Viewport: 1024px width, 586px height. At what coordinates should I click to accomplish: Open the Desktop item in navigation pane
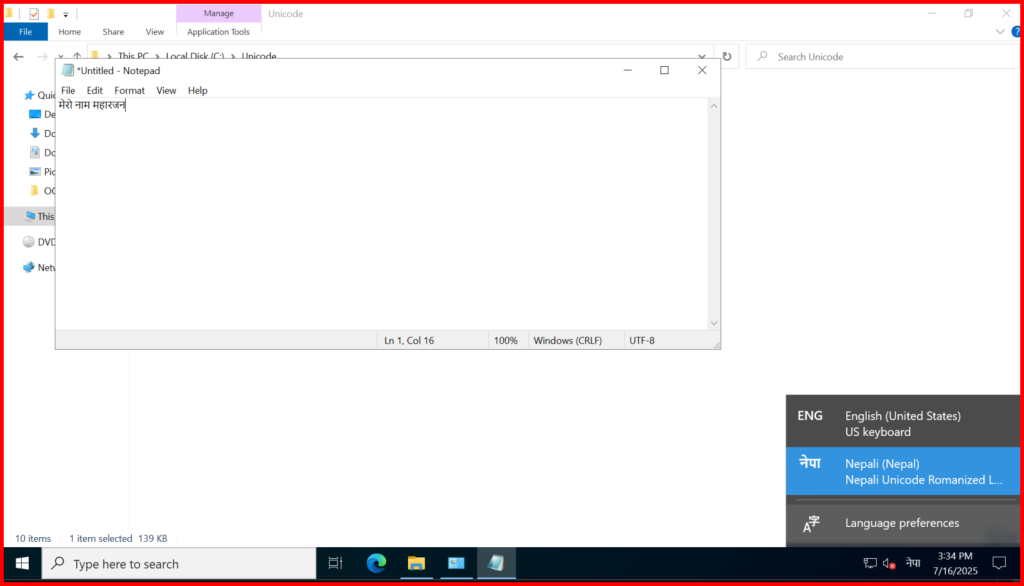point(42,114)
